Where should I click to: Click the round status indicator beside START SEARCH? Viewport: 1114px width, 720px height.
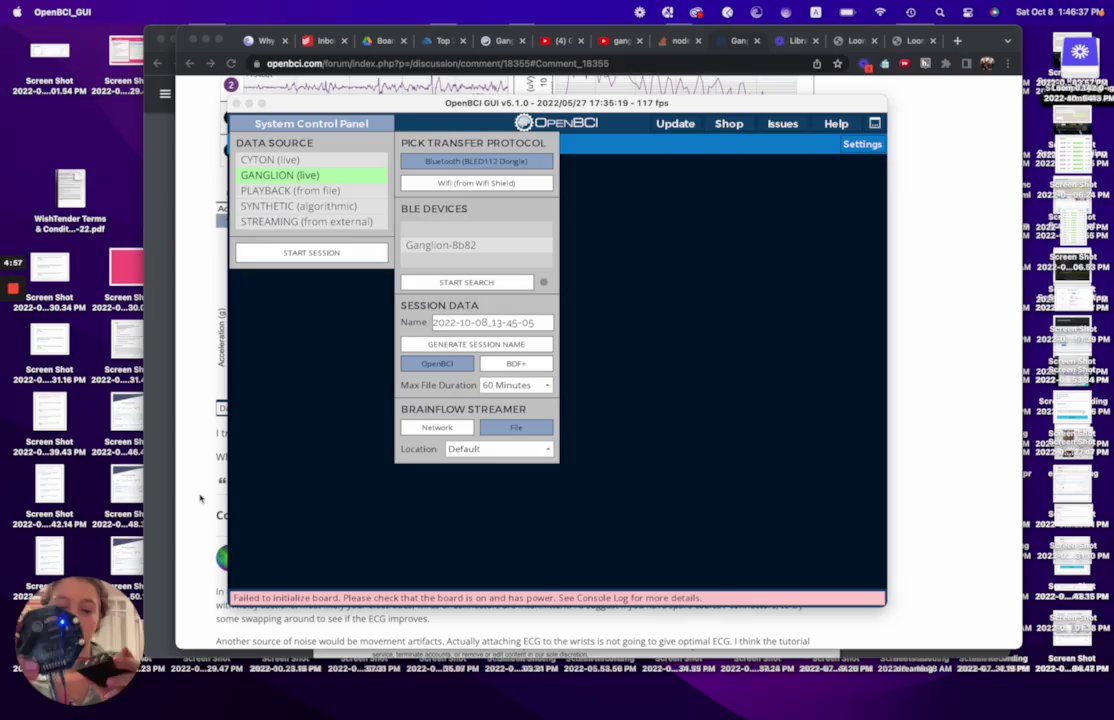544,282
